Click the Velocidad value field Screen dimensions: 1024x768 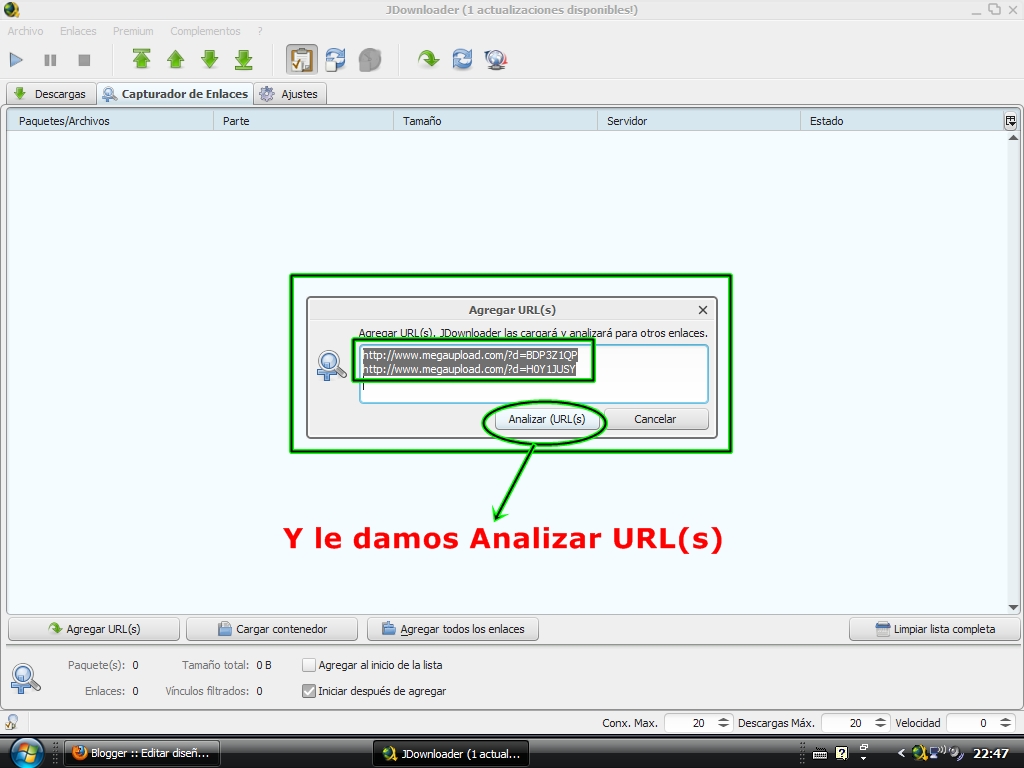tap(972, 723)
